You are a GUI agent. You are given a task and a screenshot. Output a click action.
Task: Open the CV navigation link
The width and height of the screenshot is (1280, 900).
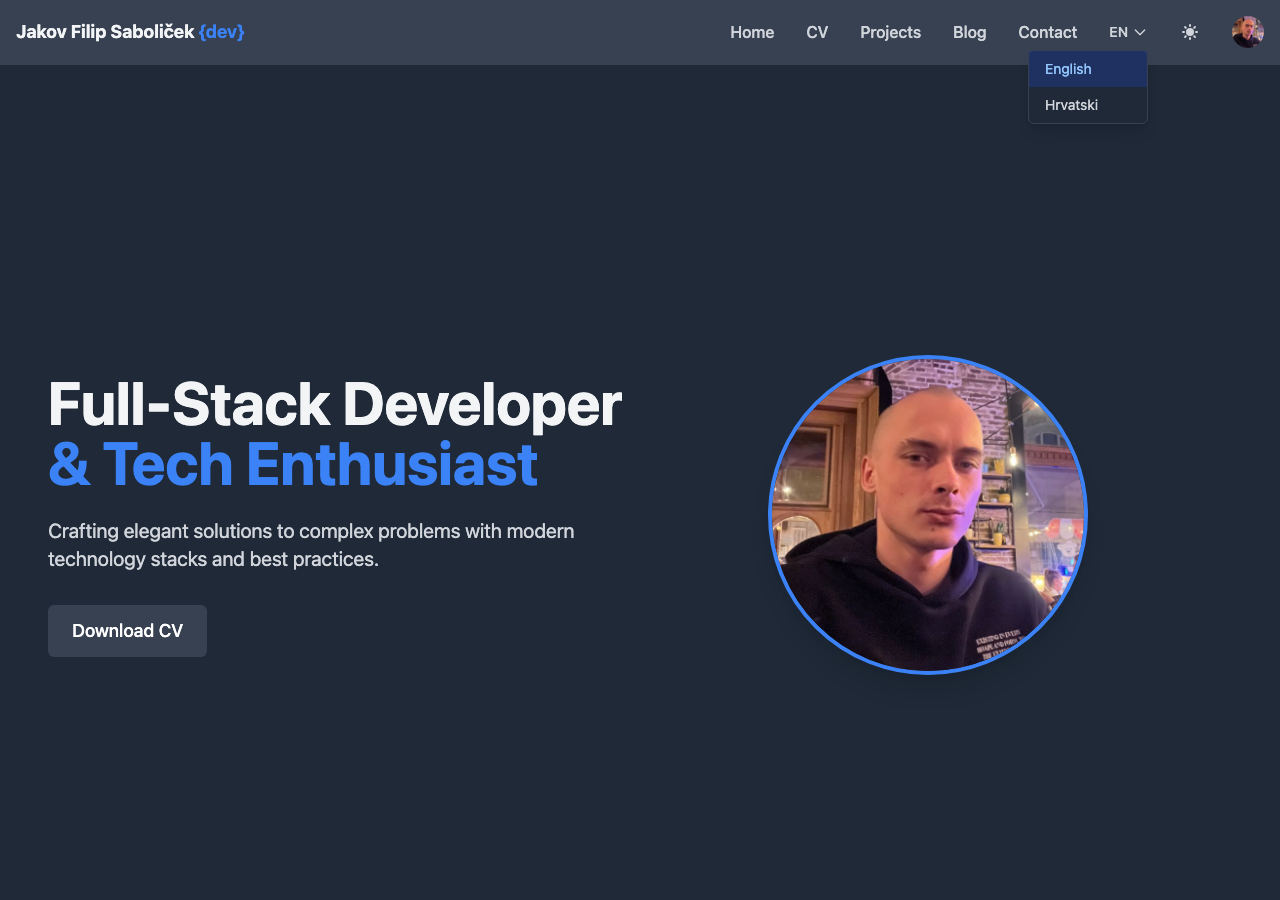pyautogui.click(x=817, y=32)
